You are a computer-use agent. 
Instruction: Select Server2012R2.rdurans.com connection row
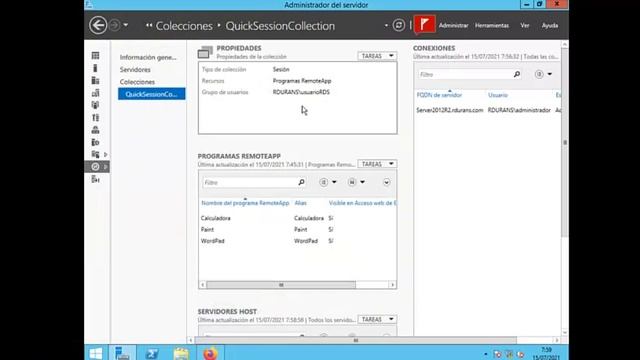[x=488, y=110]
